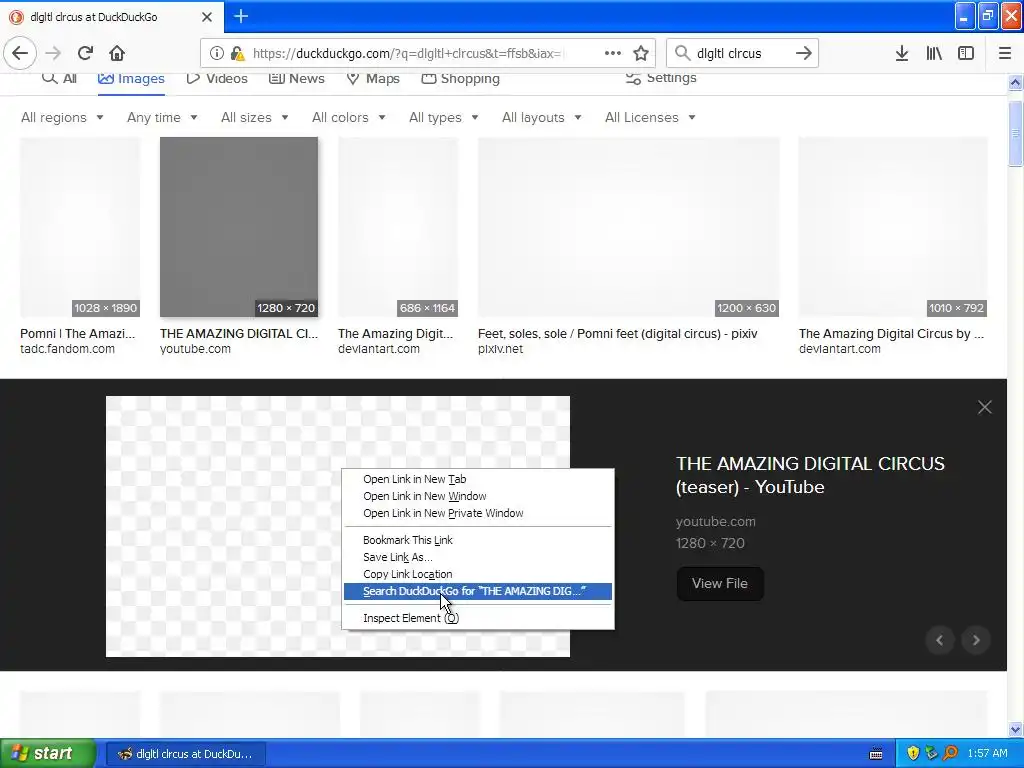Image resolution: width=1024 pixels, height=768 pixels.
Task: Switch to the Maps tab
Action: [x=372, y=78]
